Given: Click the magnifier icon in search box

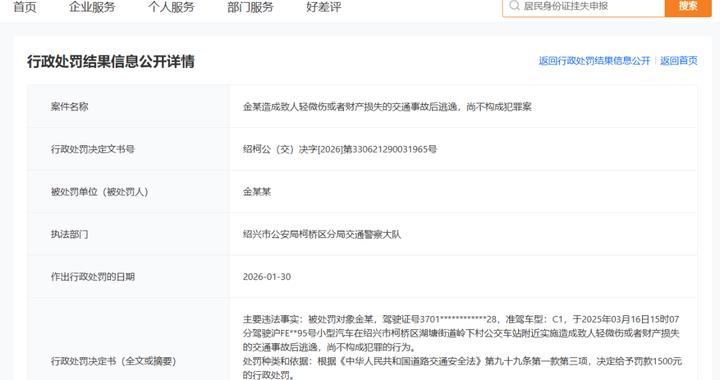Looking at the screenshot, I should [x=514, y=6].
